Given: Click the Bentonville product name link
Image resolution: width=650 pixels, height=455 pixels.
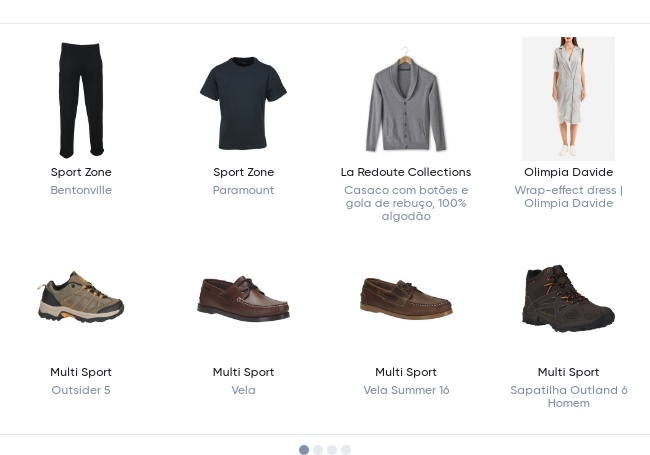Looking at the screenshot, I should [x=81, y=190].
